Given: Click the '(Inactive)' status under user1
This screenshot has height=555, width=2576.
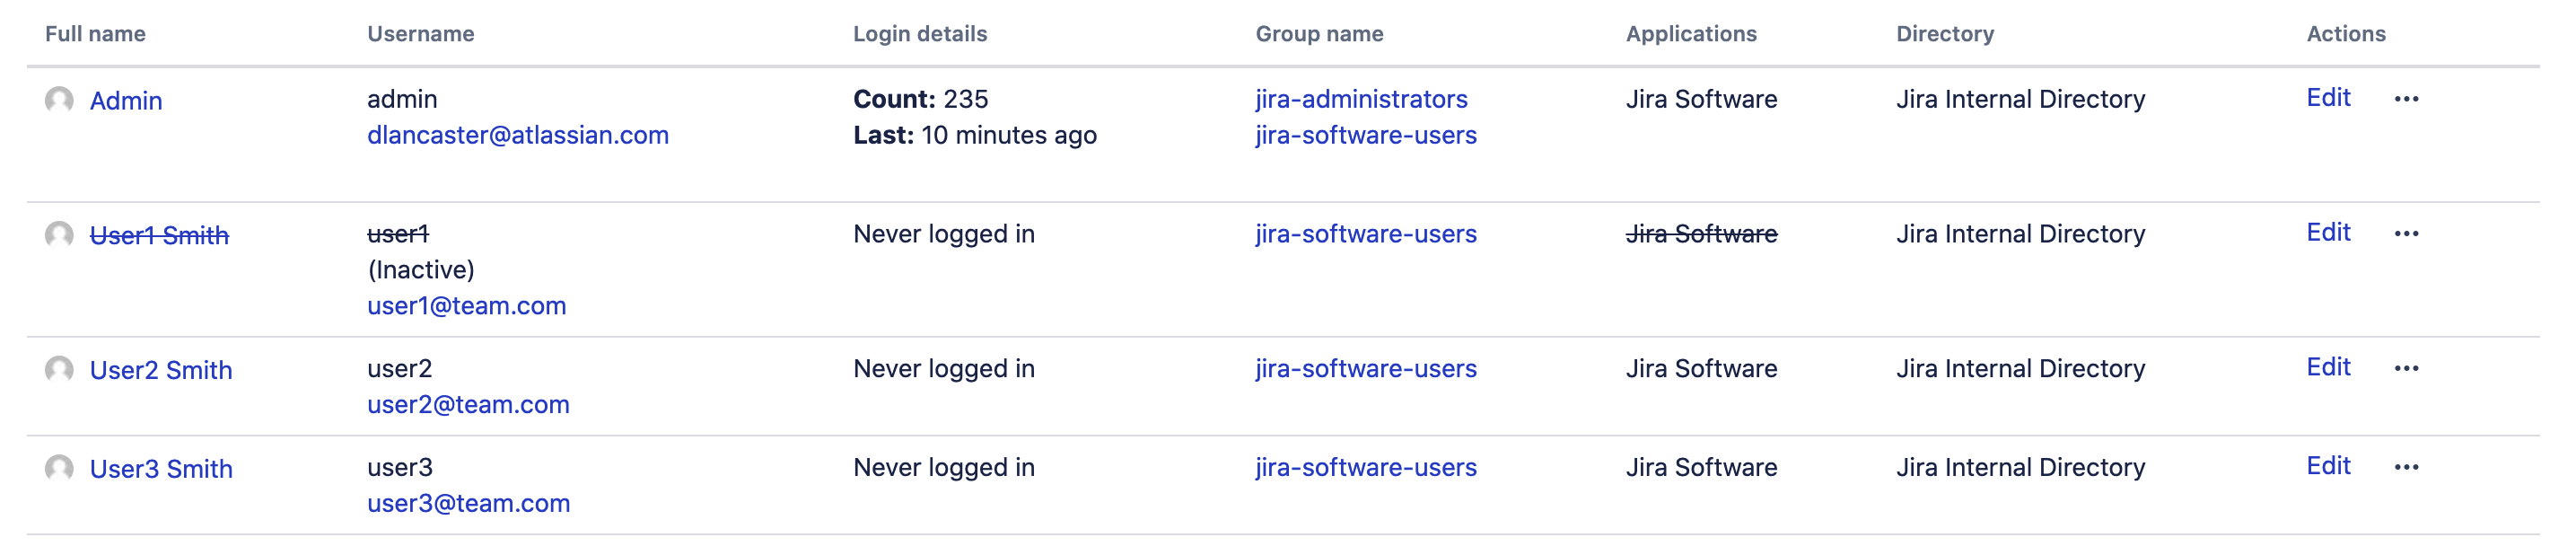Looking at the screenshot, I should [x=421, y=270].
